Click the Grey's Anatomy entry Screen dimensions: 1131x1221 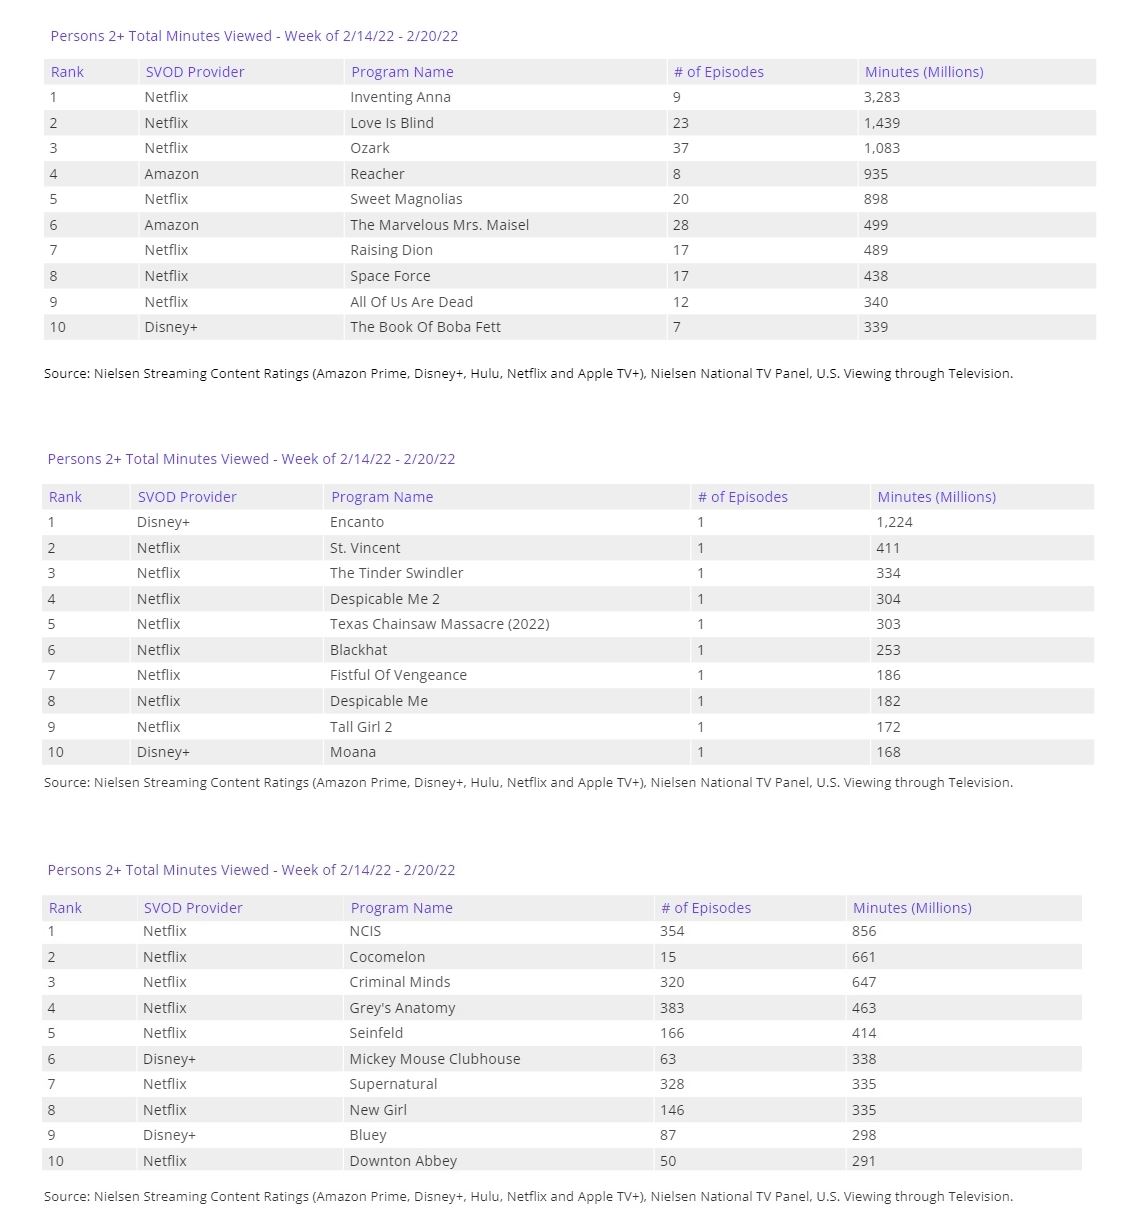point(402,1008)
